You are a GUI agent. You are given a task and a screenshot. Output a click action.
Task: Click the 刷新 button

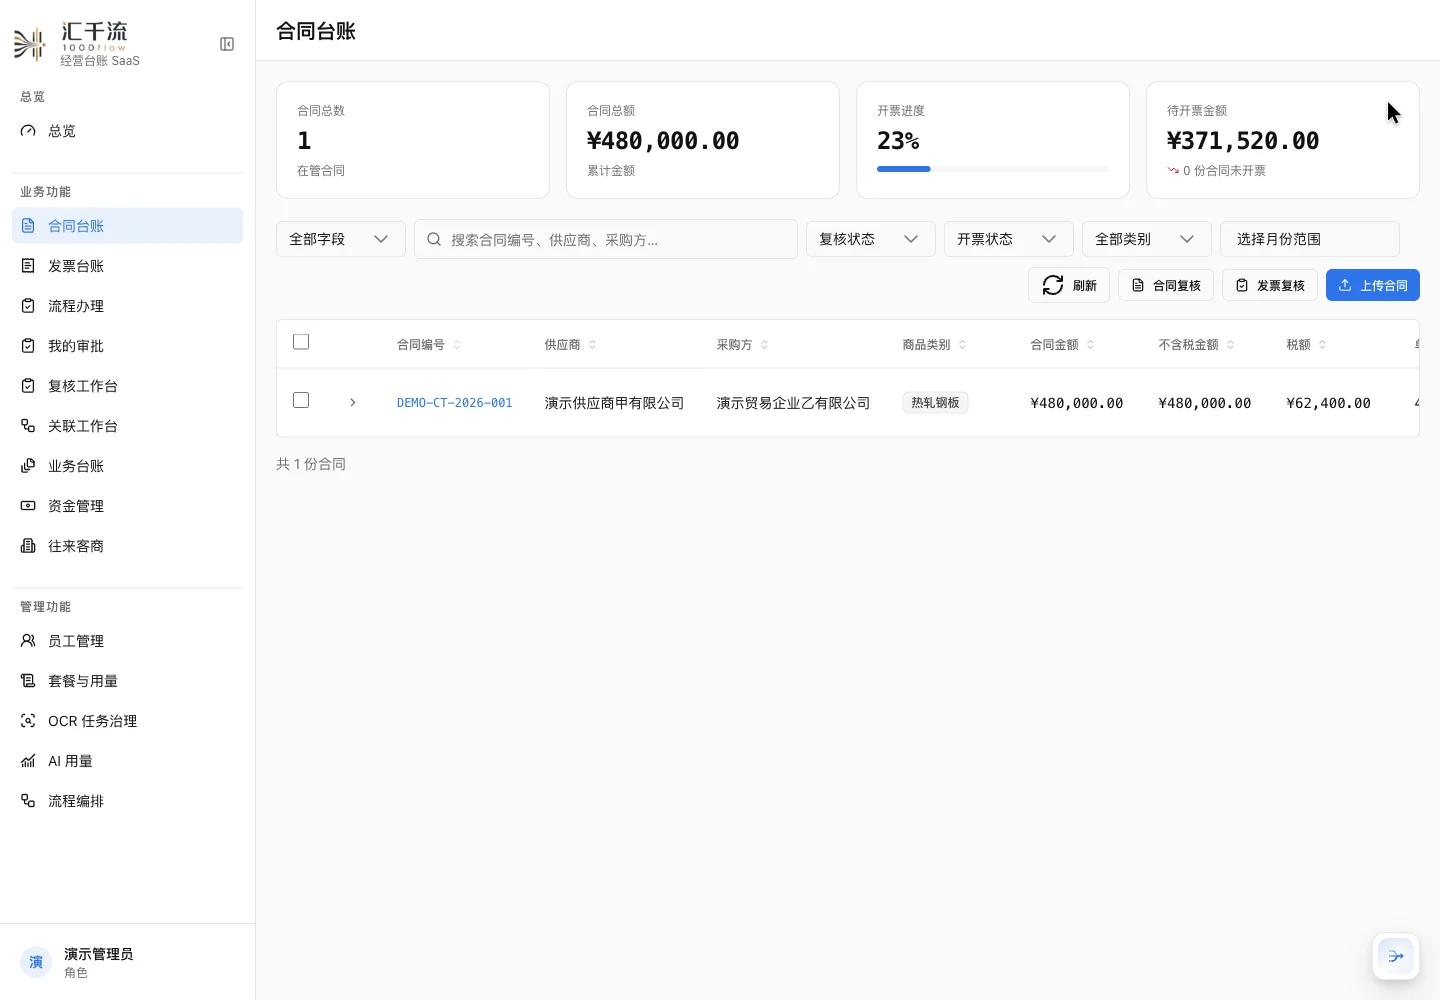click(x=1069, y=285)
